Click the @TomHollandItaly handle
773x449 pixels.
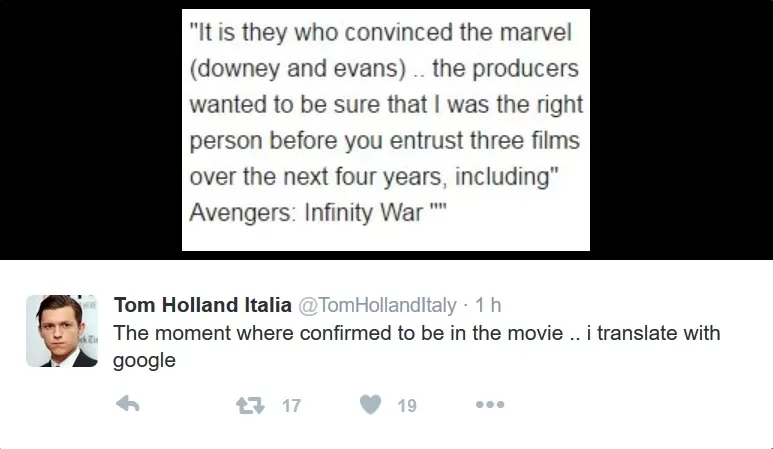pos(378,305)
